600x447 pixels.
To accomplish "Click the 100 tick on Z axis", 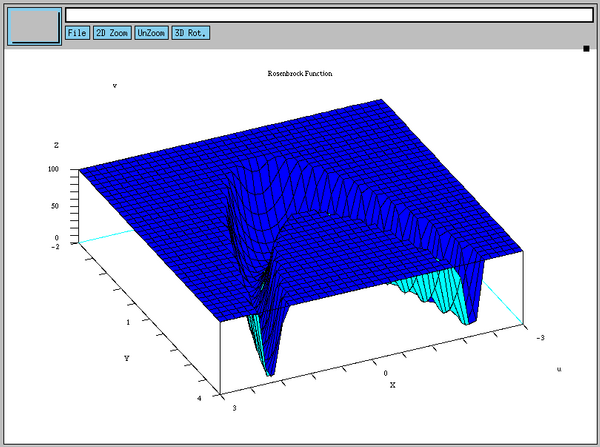I will click(52, 169).
